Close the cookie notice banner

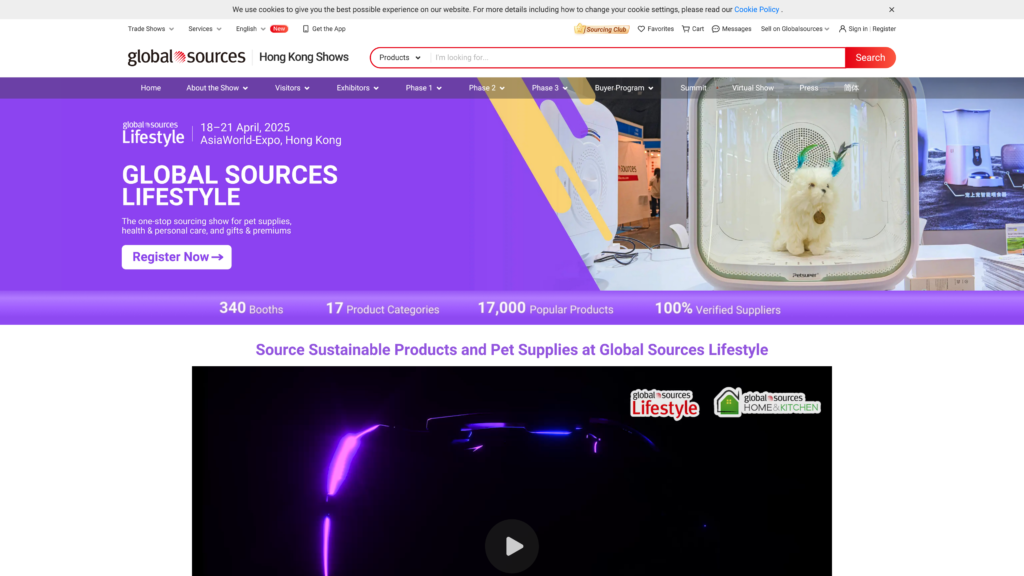[891, 10]
